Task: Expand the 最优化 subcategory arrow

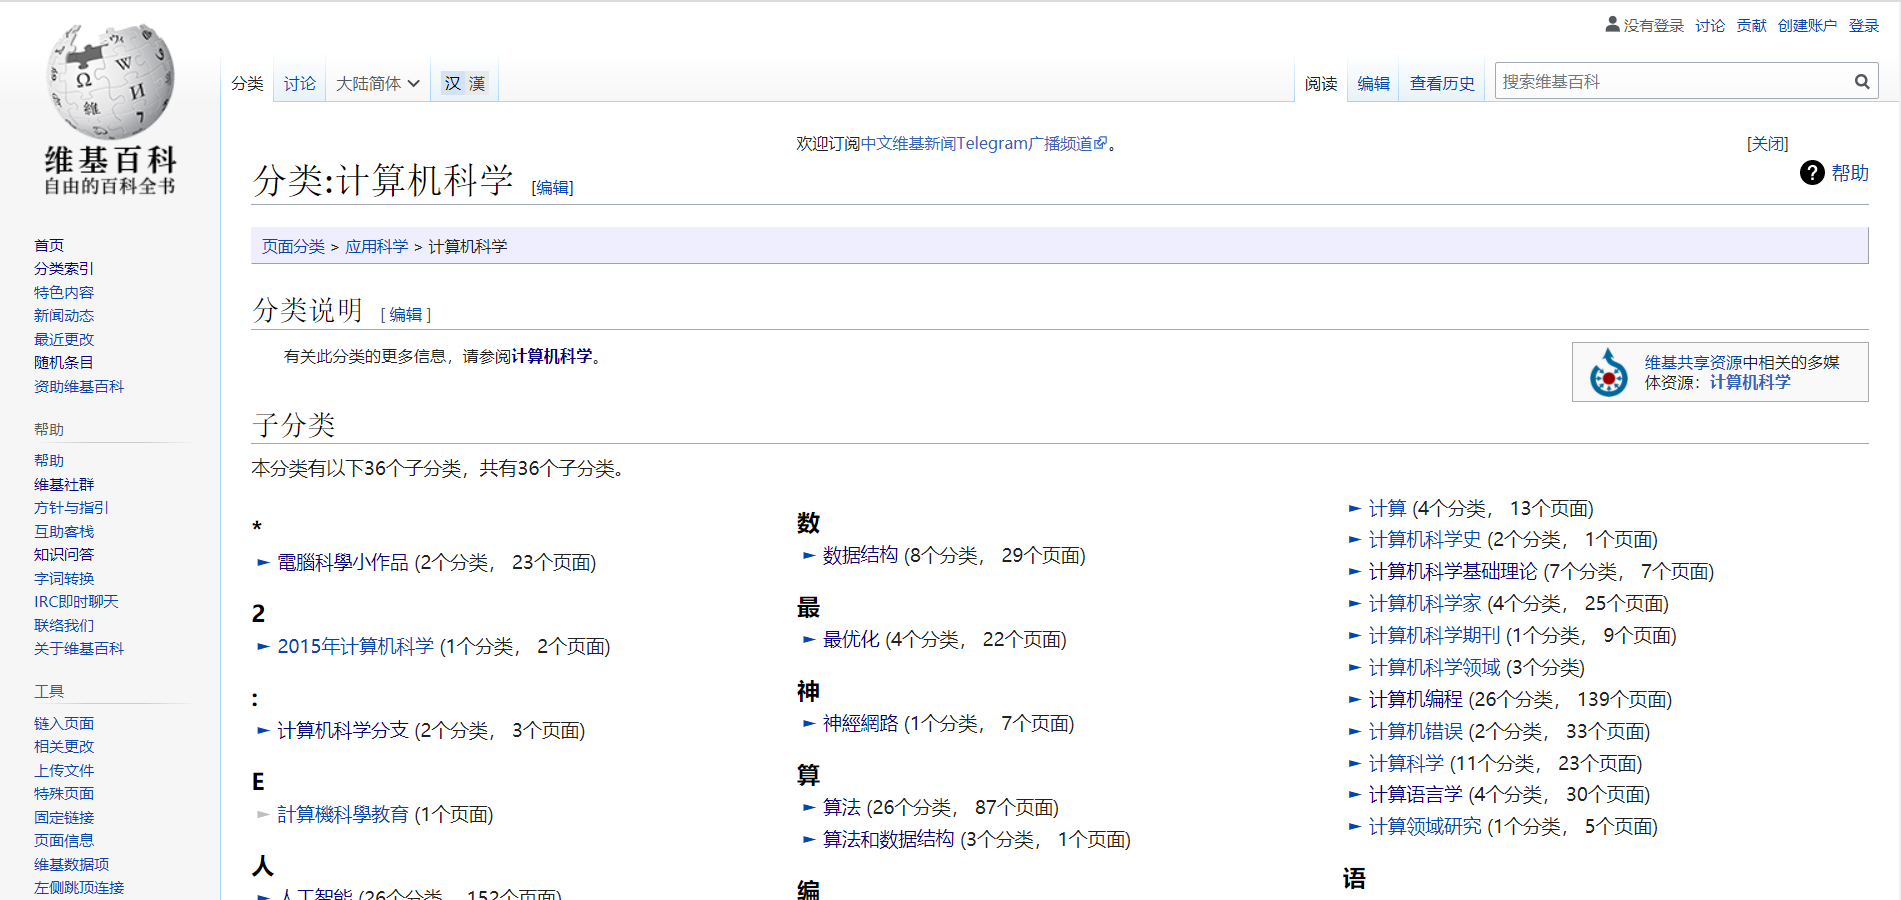Action: click(x=809, y=640)
